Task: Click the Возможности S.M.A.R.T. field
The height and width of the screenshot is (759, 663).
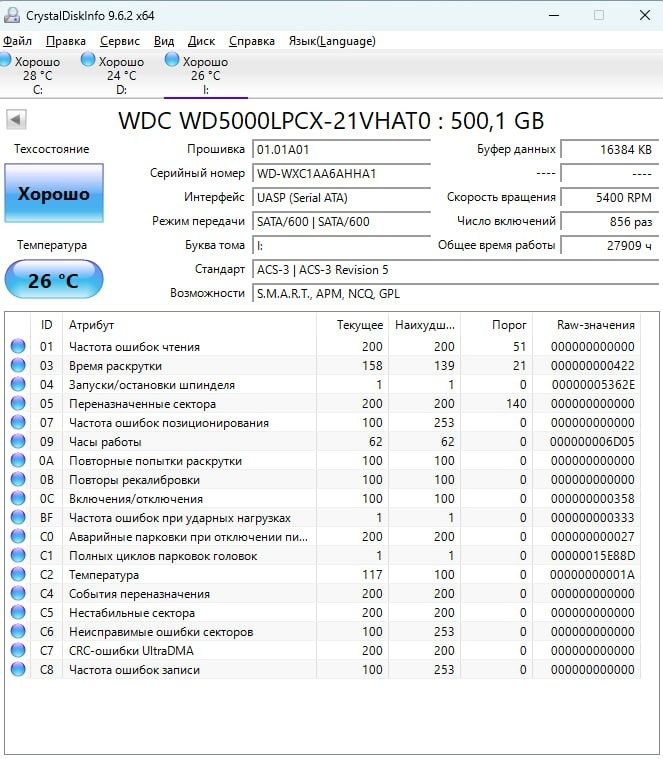Action: pos(455,294)
